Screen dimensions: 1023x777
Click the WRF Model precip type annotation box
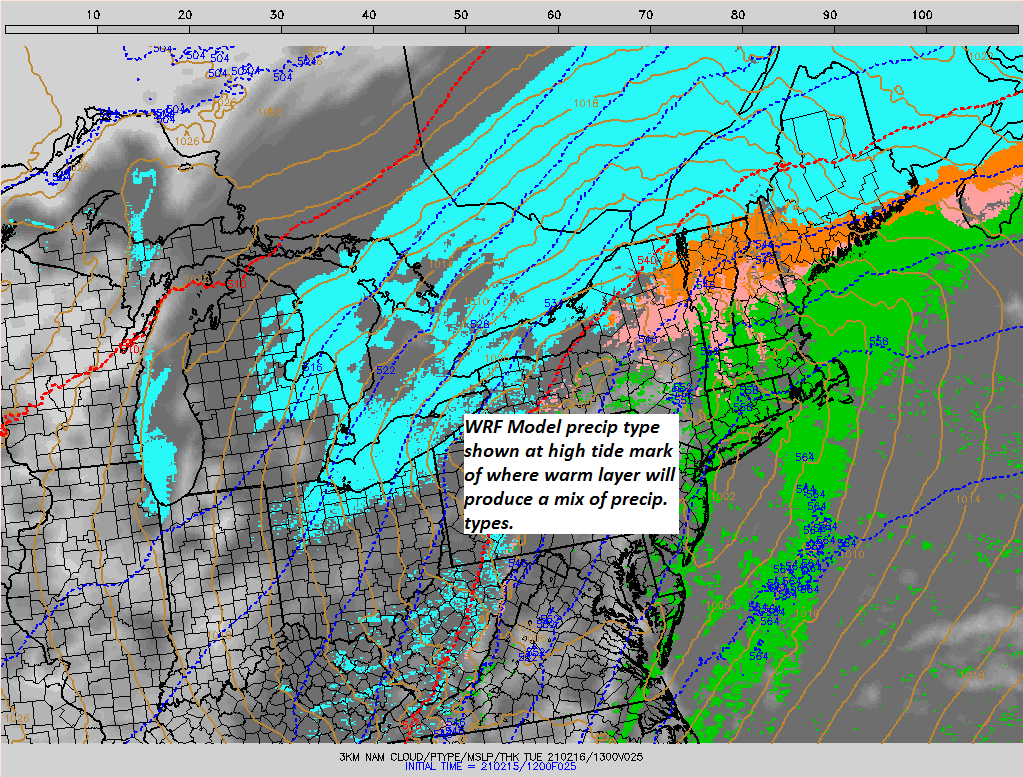tap(572, 475)
